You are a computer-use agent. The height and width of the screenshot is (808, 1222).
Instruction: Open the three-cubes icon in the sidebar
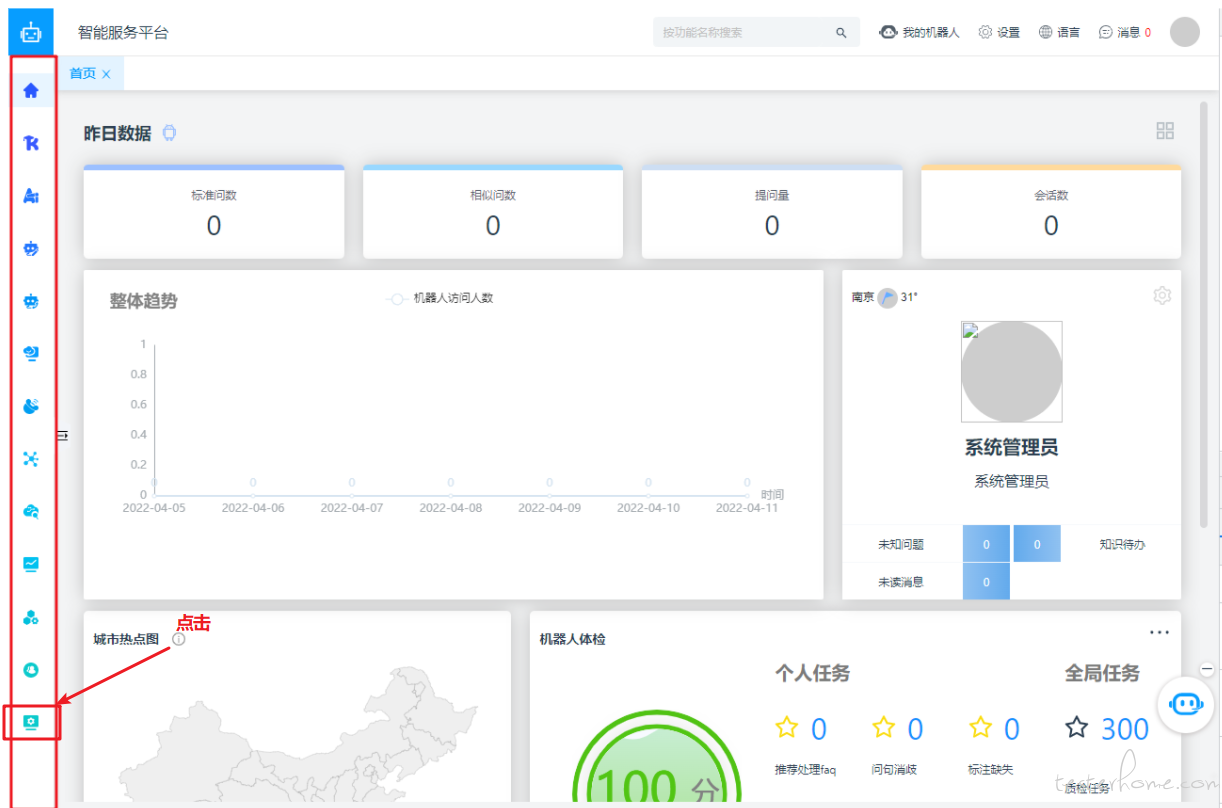point(31,617)
